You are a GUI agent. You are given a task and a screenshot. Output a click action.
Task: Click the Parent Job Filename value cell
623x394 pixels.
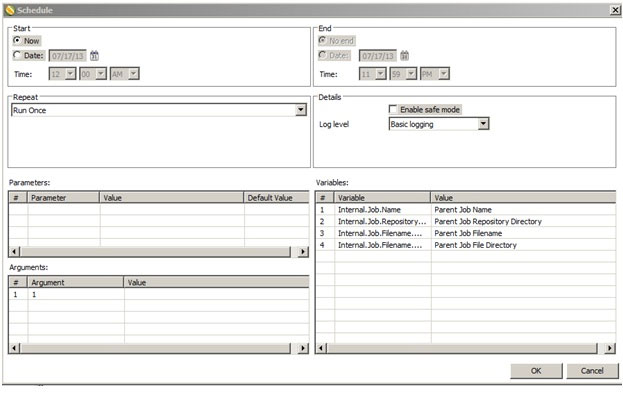coord(468,233)
